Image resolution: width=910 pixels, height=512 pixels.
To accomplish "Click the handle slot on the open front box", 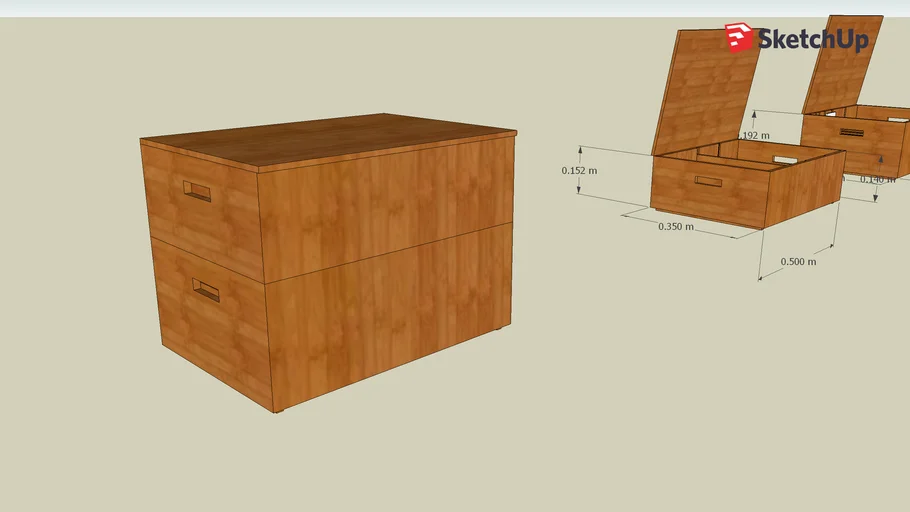I will [708, 181].
